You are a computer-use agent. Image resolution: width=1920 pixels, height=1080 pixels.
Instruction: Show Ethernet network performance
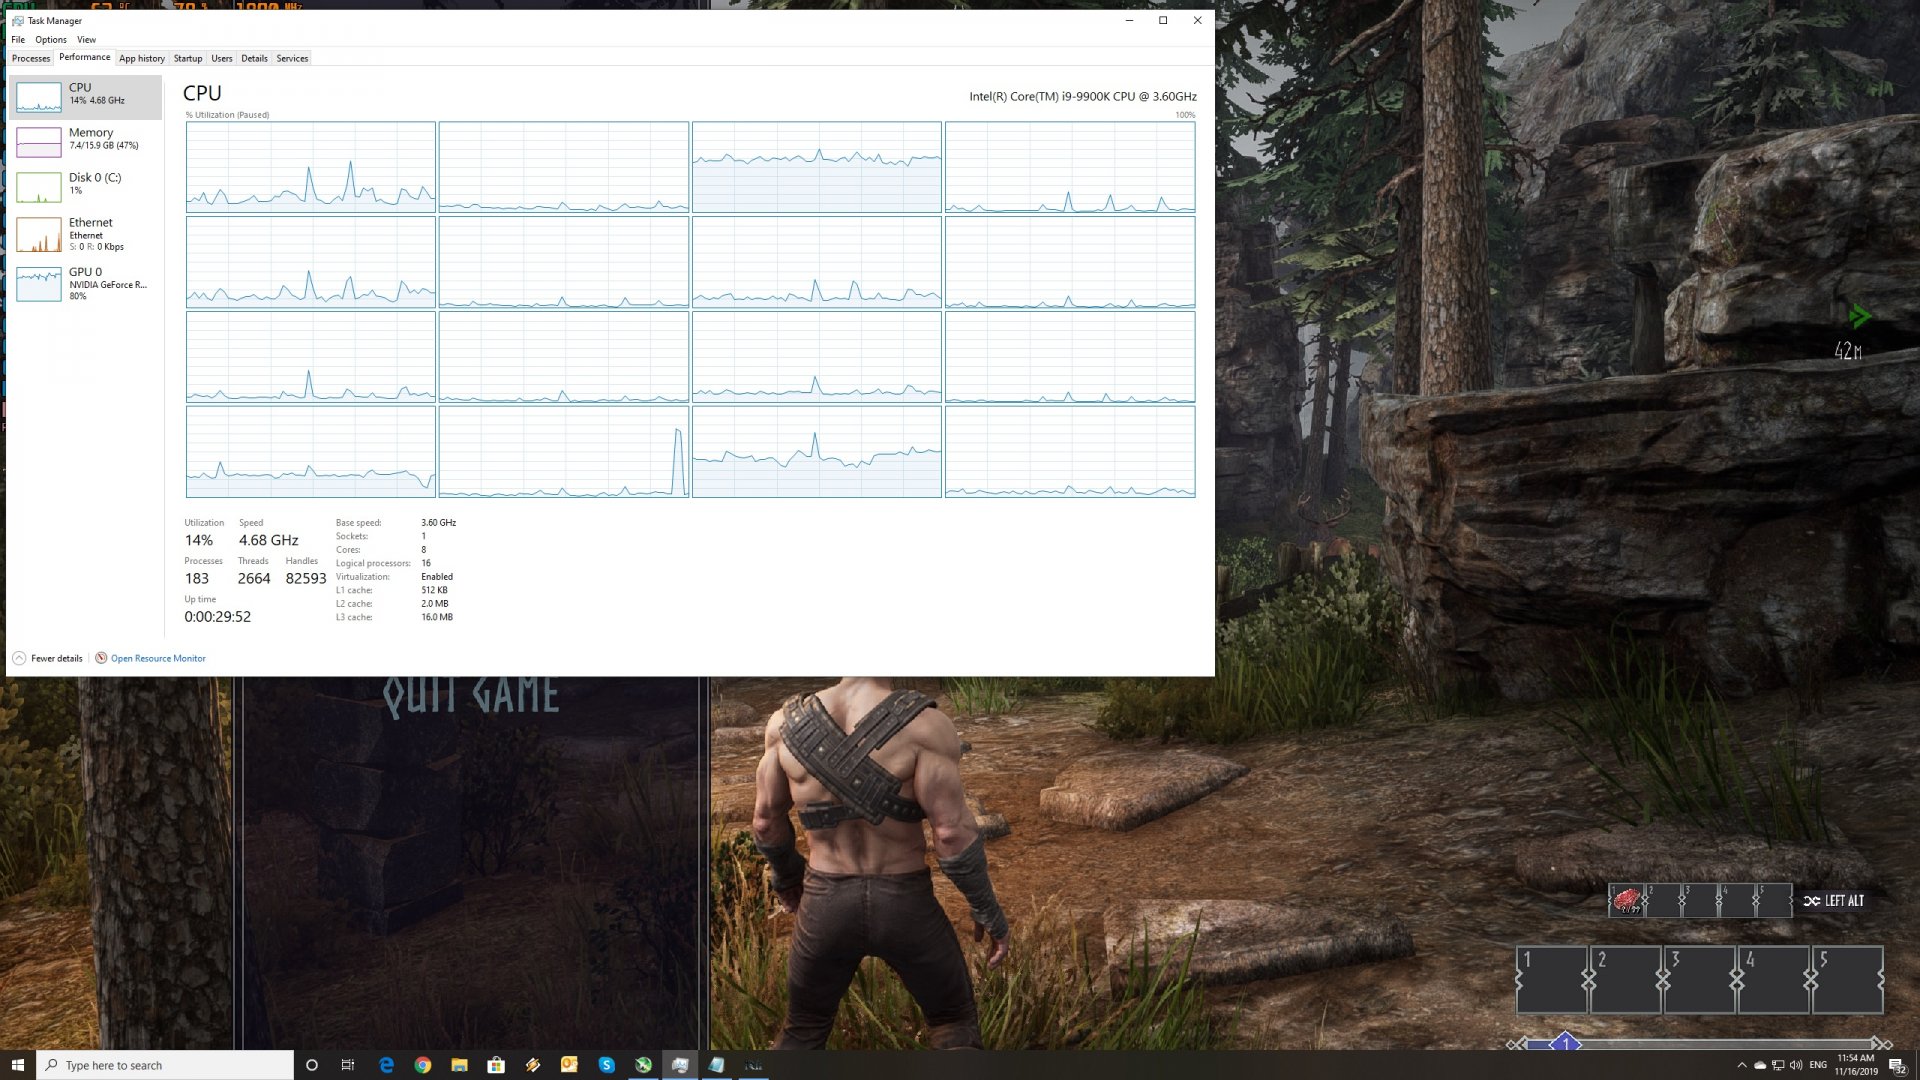tap(85, 234)
